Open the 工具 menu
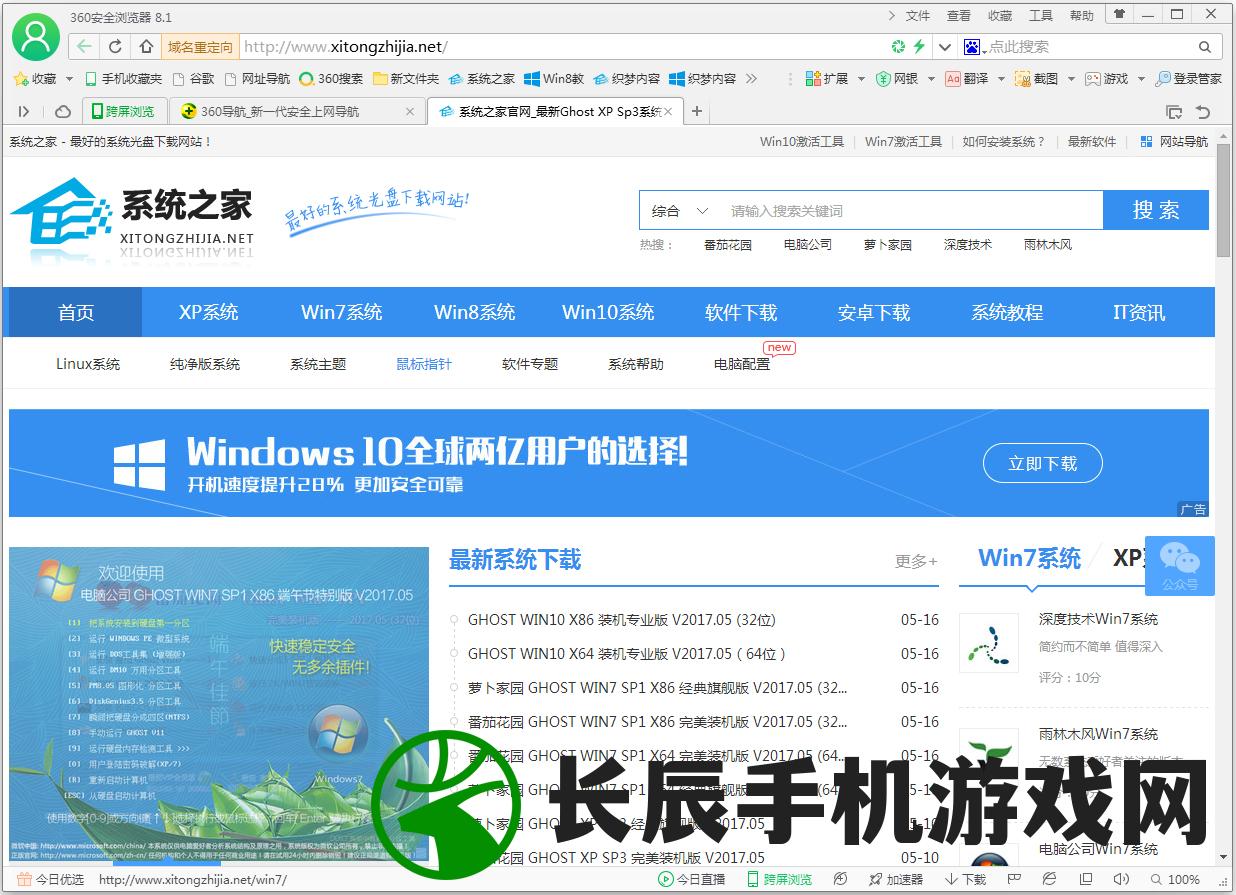This screenshot has width=1236, height=895. point(1041,15)
